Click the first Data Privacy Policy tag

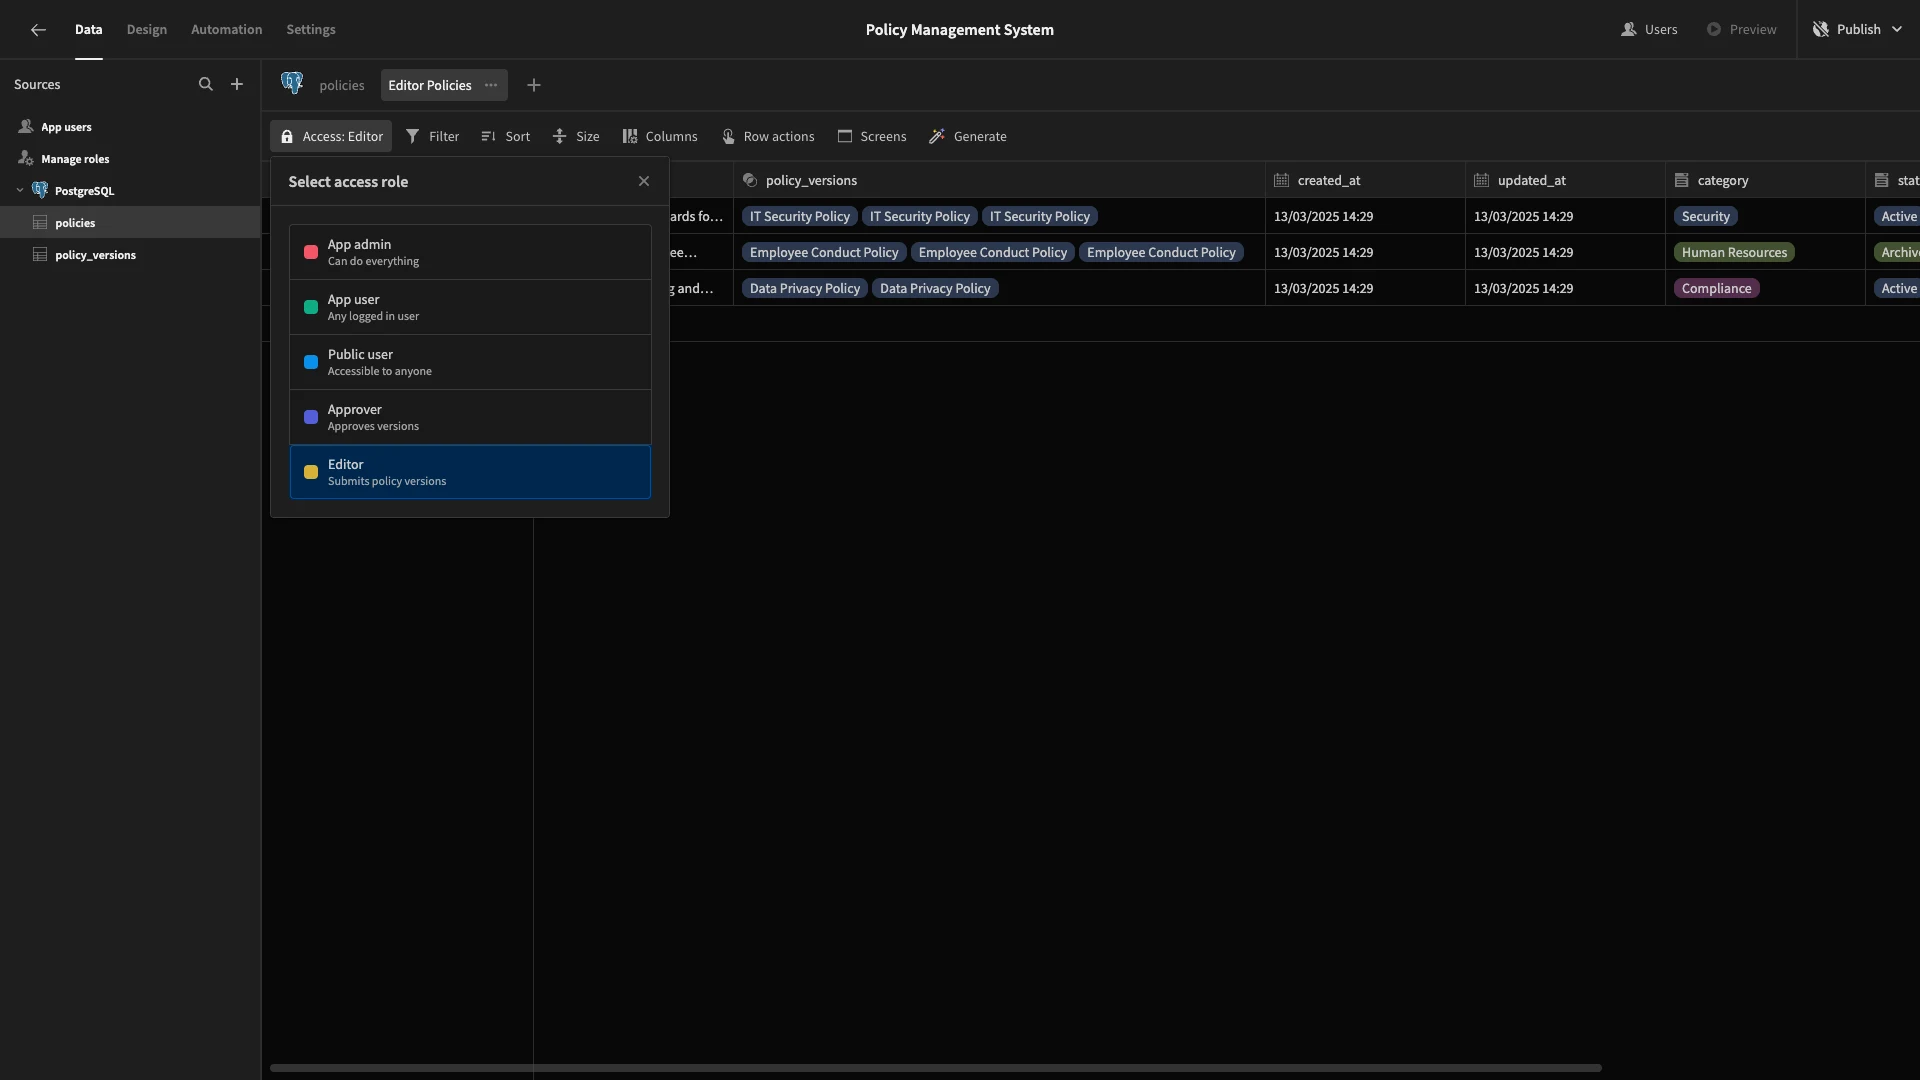point(804,289)
